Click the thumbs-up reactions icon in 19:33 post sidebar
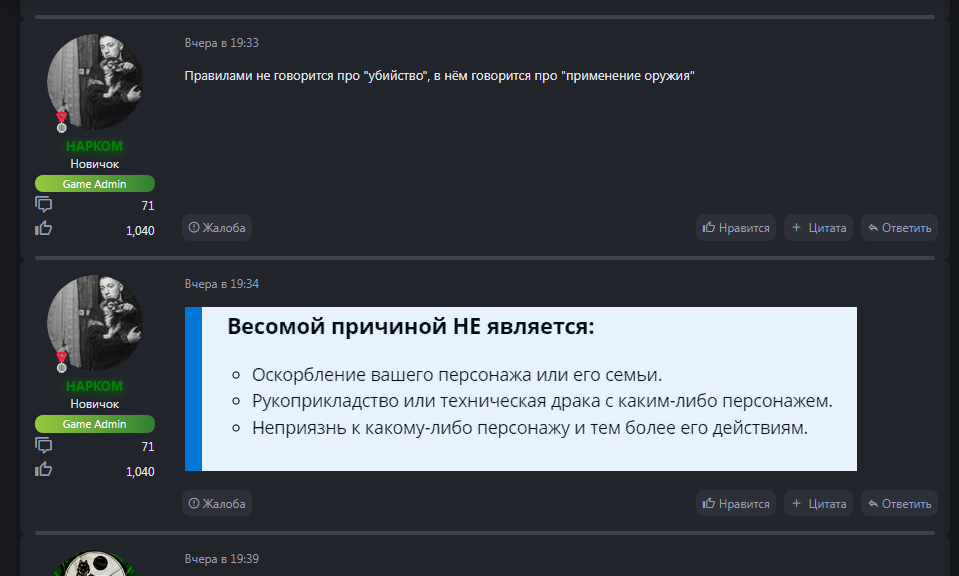 pos(44,229)
